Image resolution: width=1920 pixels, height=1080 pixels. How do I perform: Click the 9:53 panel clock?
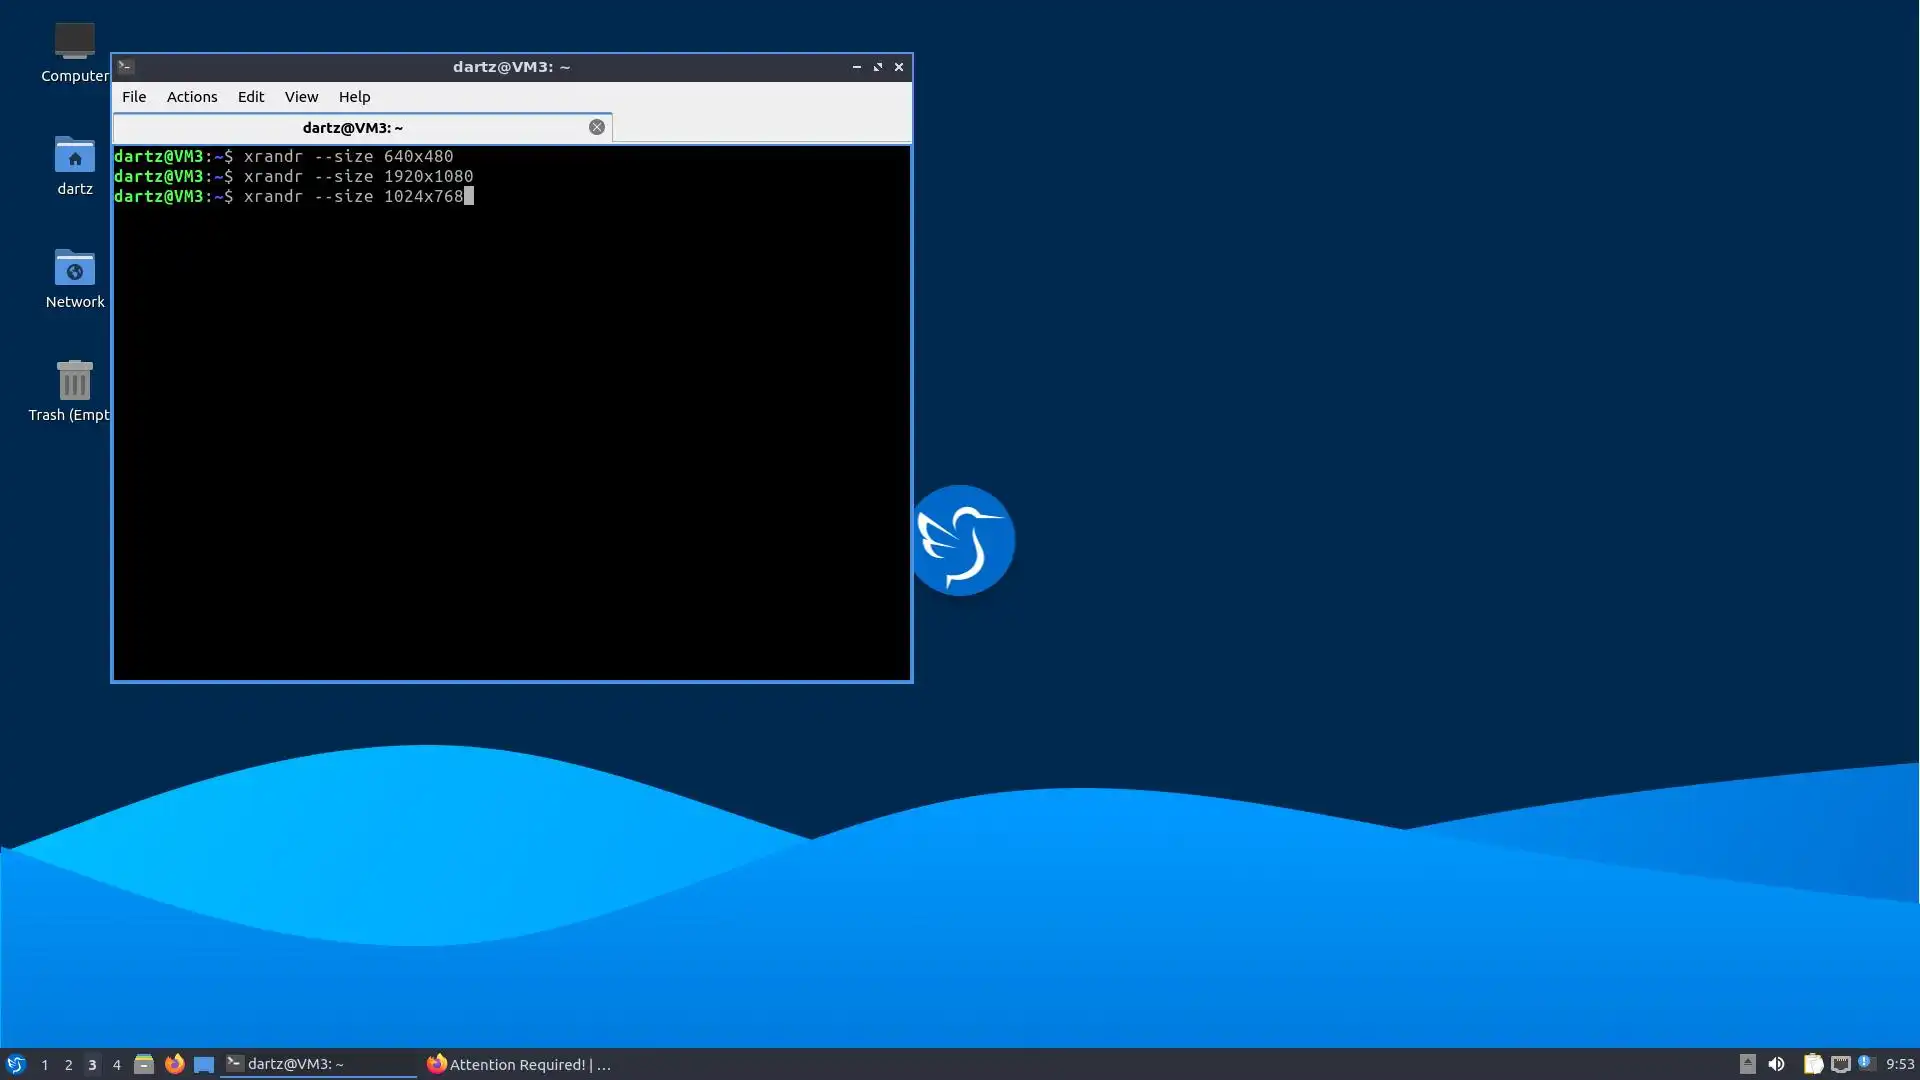point(1899,1064)
